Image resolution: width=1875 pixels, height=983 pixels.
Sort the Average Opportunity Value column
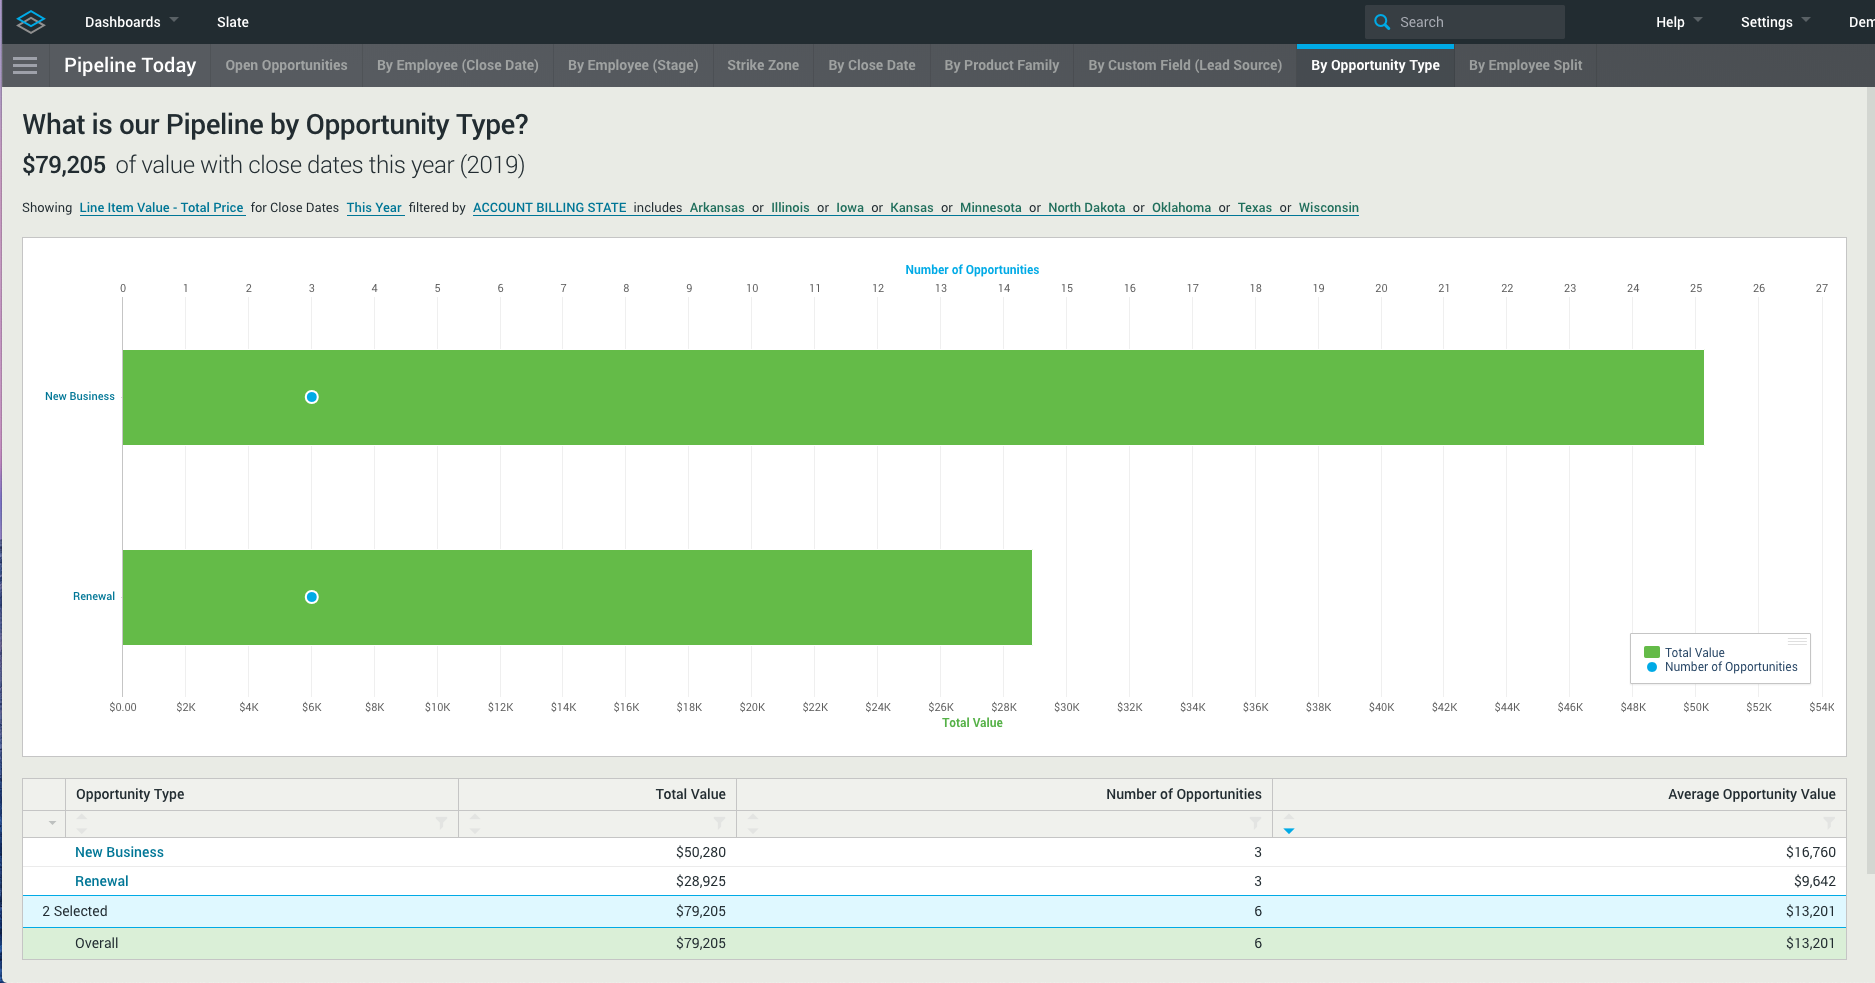[x=1289, y=823]
